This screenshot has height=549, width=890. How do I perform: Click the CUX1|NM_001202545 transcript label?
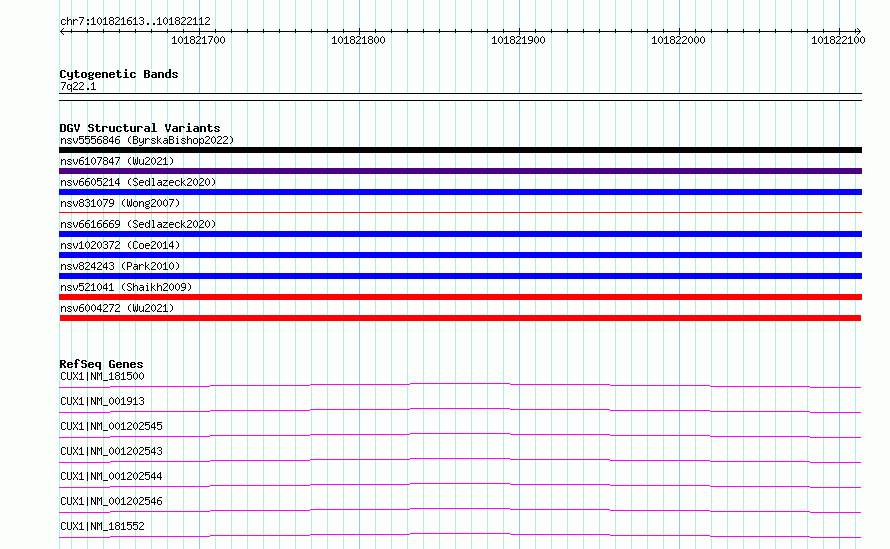(111, 426)
